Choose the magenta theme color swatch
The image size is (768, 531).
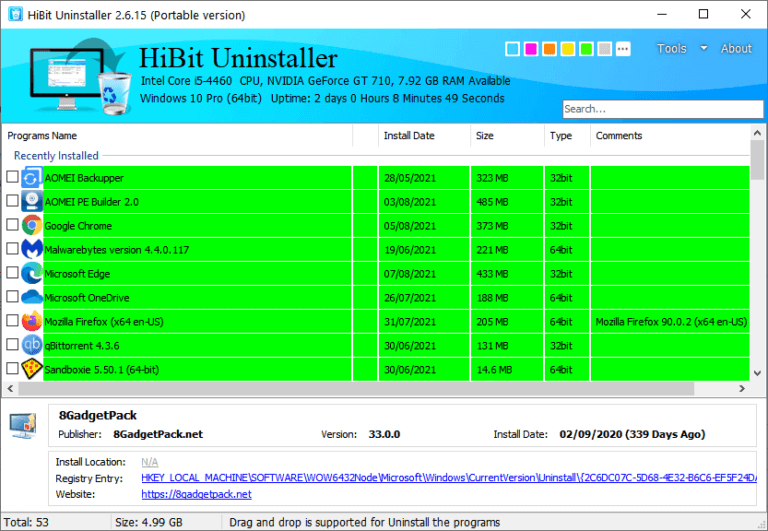tap(531, 49)
